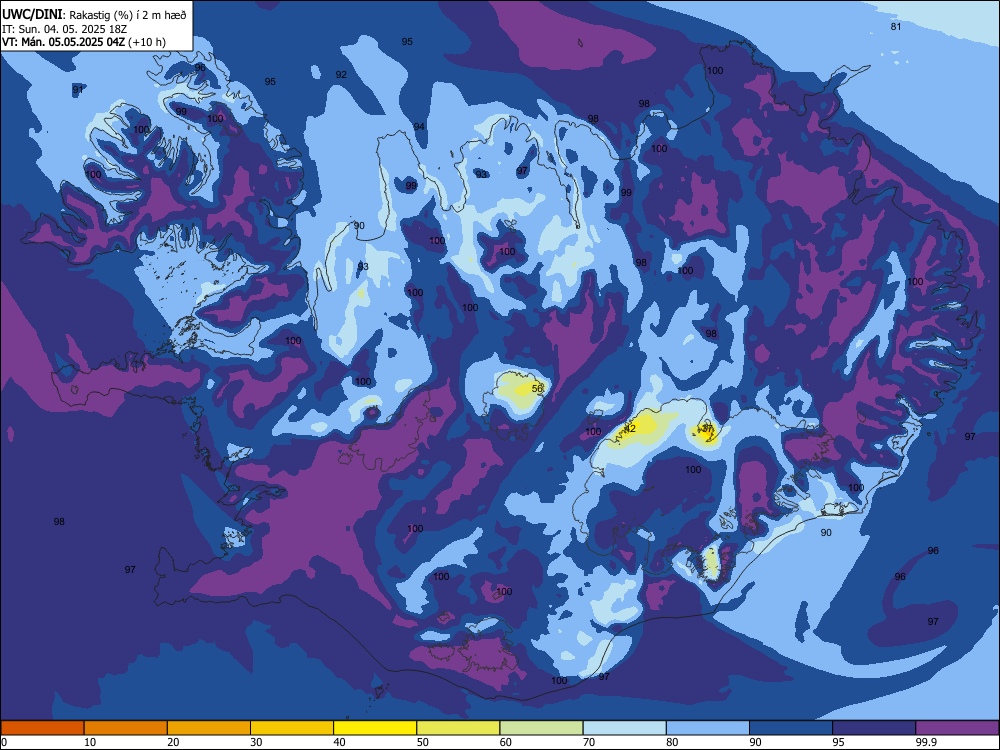The height and width of the screenshot is (750, 1000).
Task: Click the valid time 'VT: Mán. 05.05.2025 04Z (+10 h)'
Action: [84, 42]
